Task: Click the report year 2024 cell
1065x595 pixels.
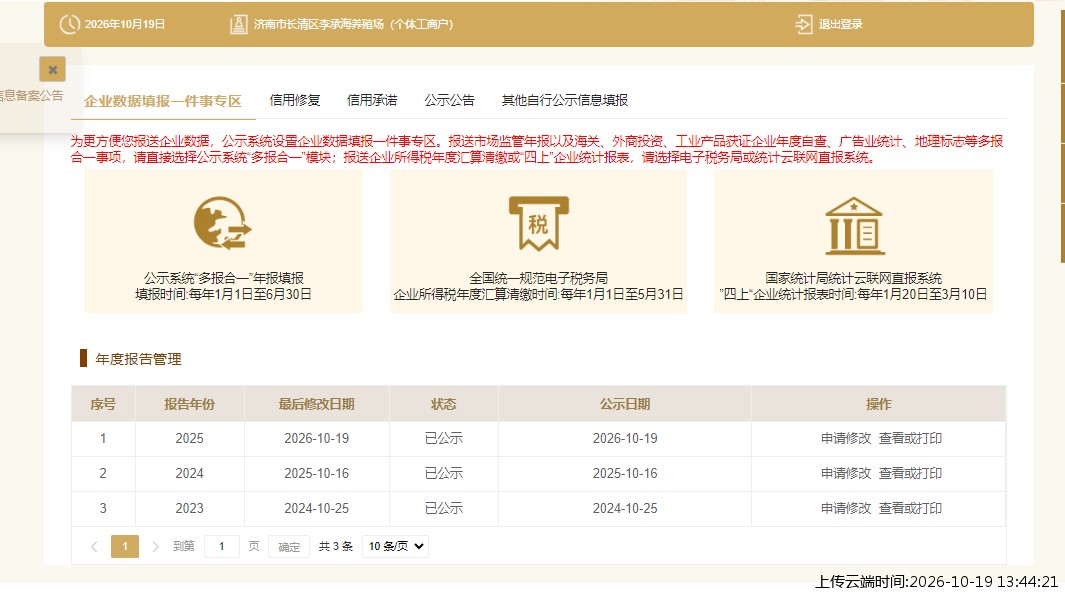Action: [189, 473]
